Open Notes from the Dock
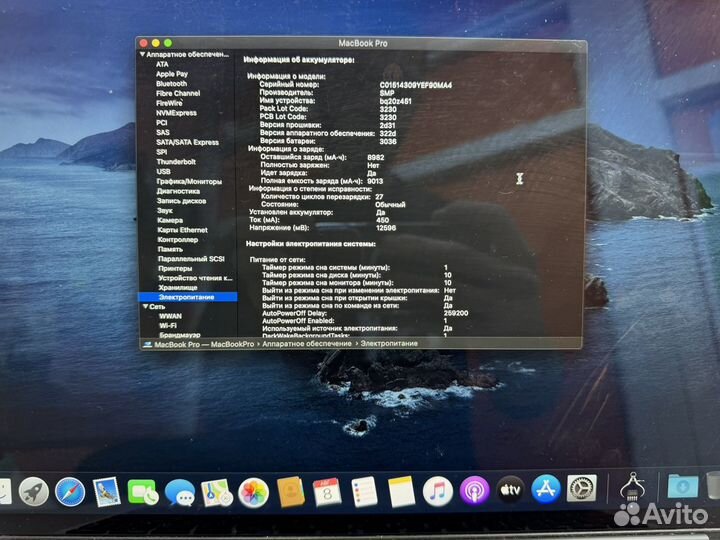 pyautogui.click(x=401, y=492)
